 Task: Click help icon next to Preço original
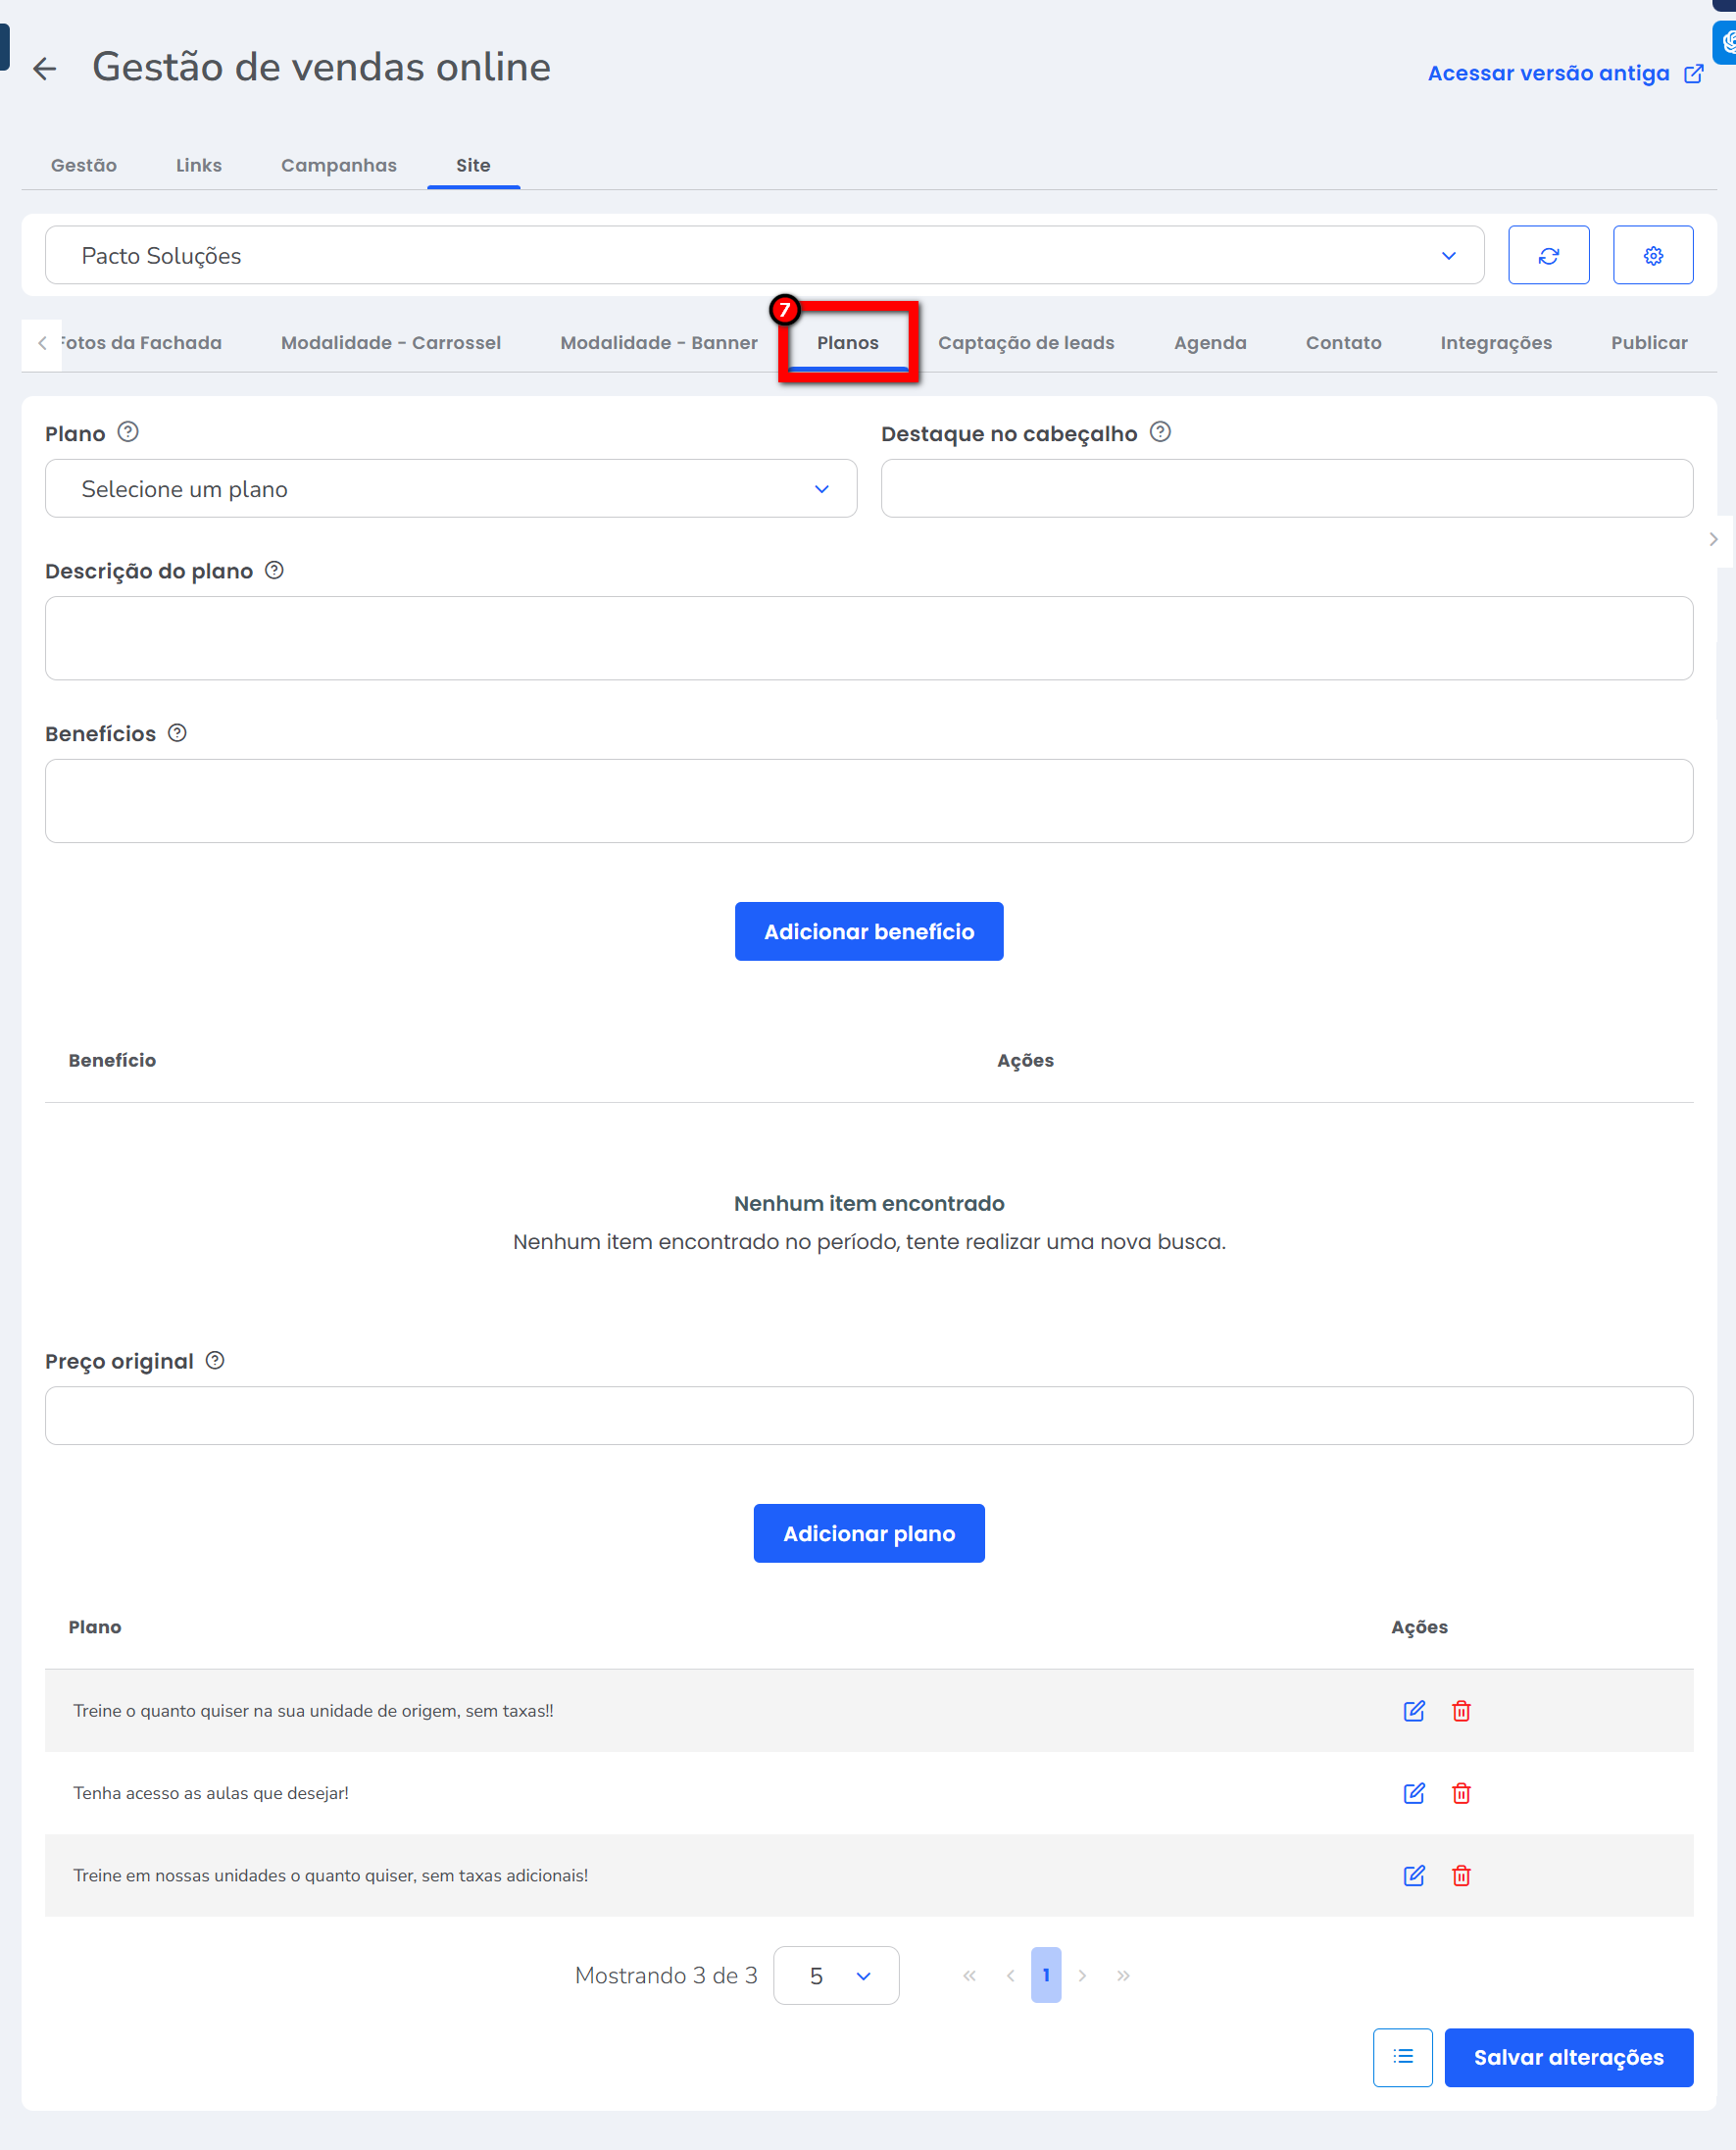pos(215,1360)
